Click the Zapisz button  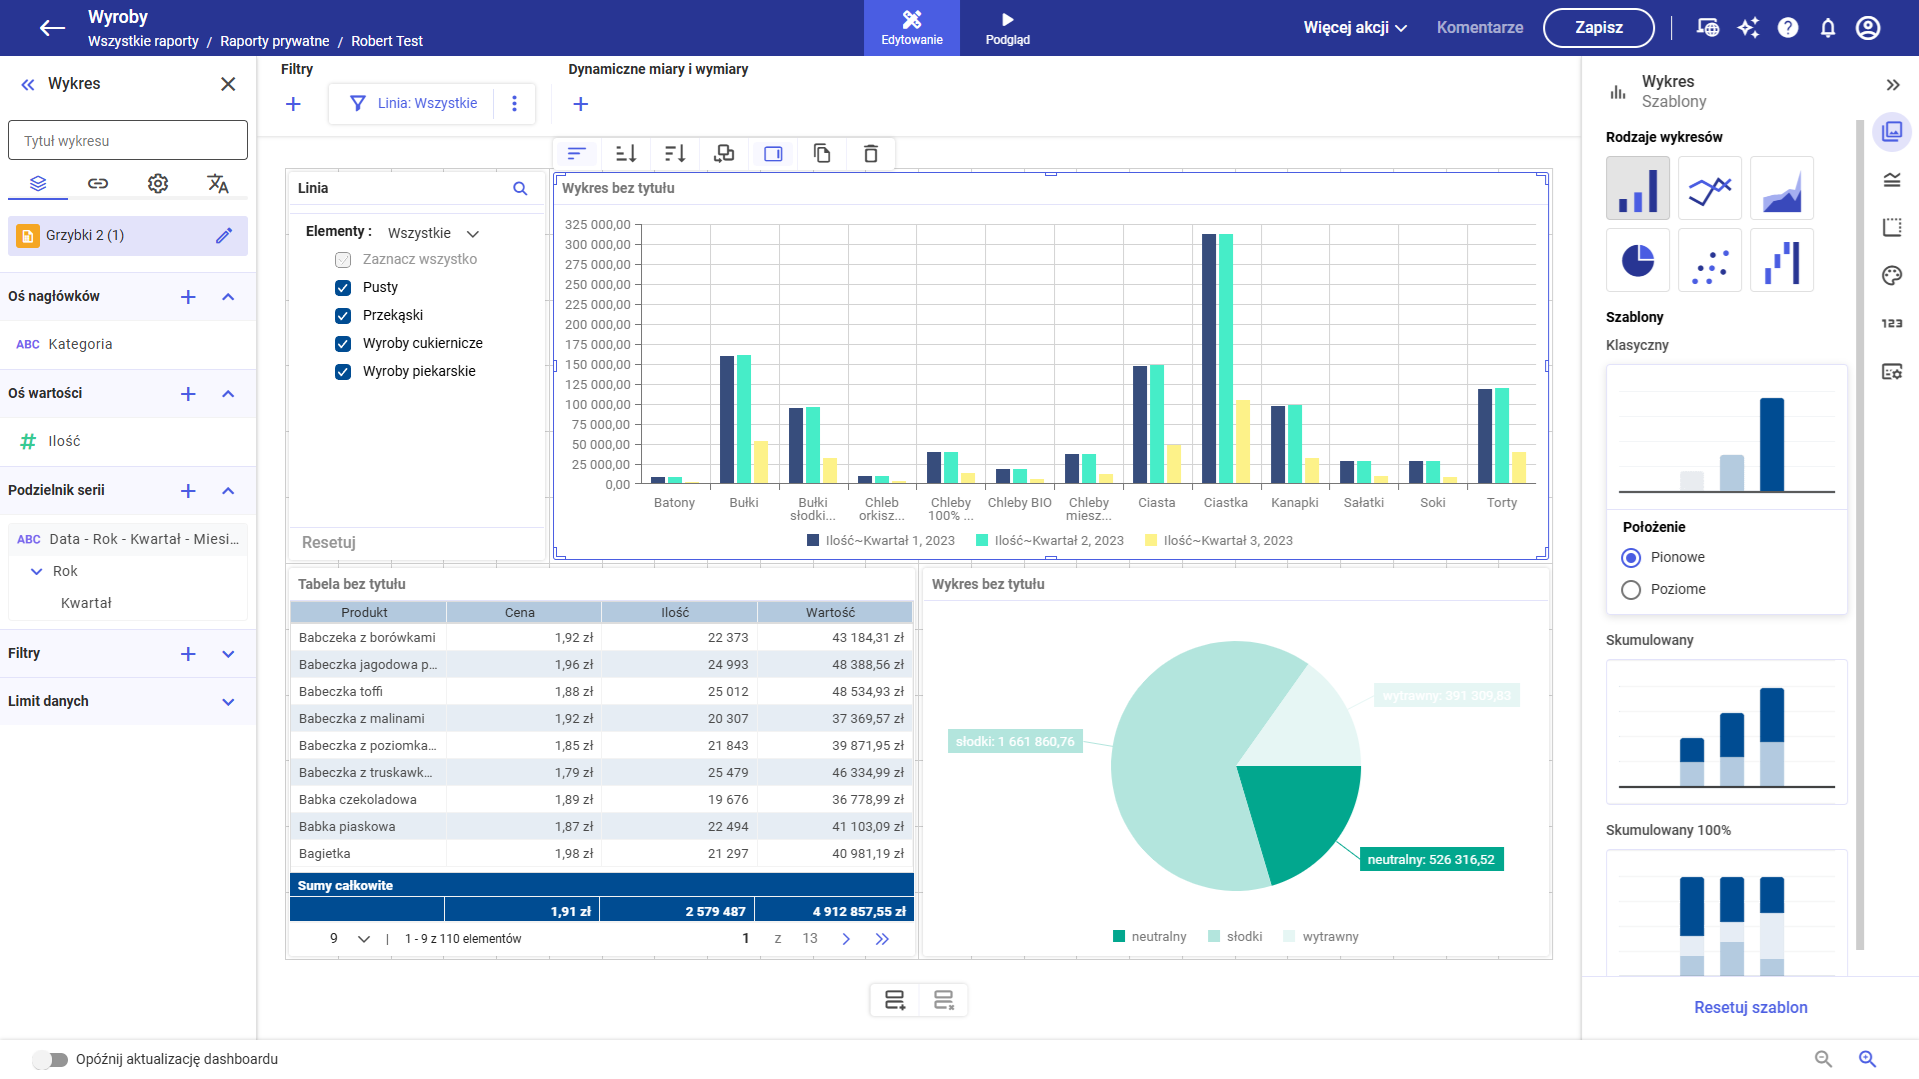tap(1598, 28)
